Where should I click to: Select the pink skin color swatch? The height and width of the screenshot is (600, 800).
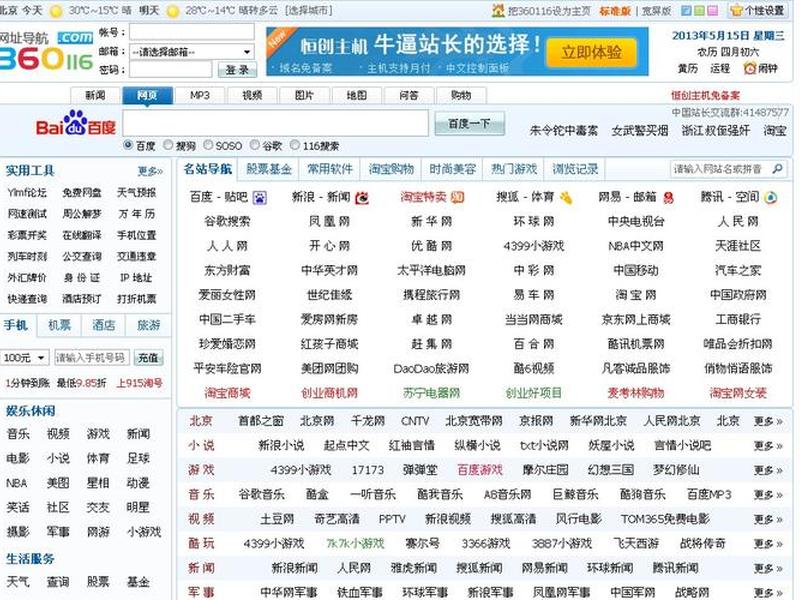(x=713, y=11)
